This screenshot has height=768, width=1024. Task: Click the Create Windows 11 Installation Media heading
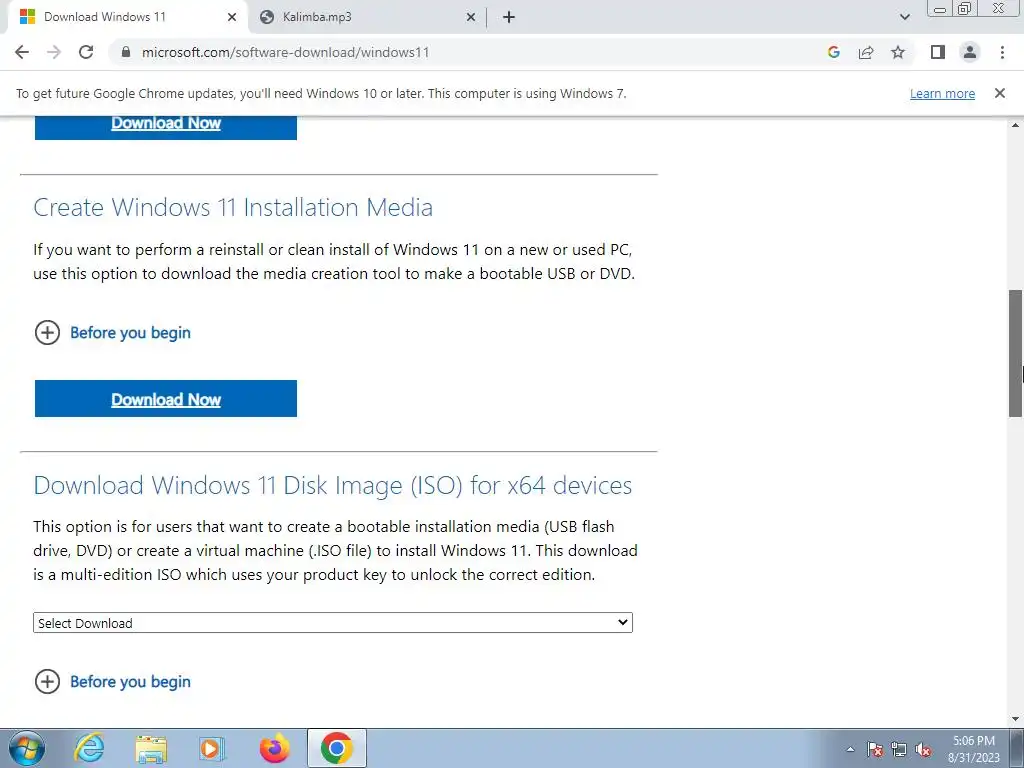point(233,208)
